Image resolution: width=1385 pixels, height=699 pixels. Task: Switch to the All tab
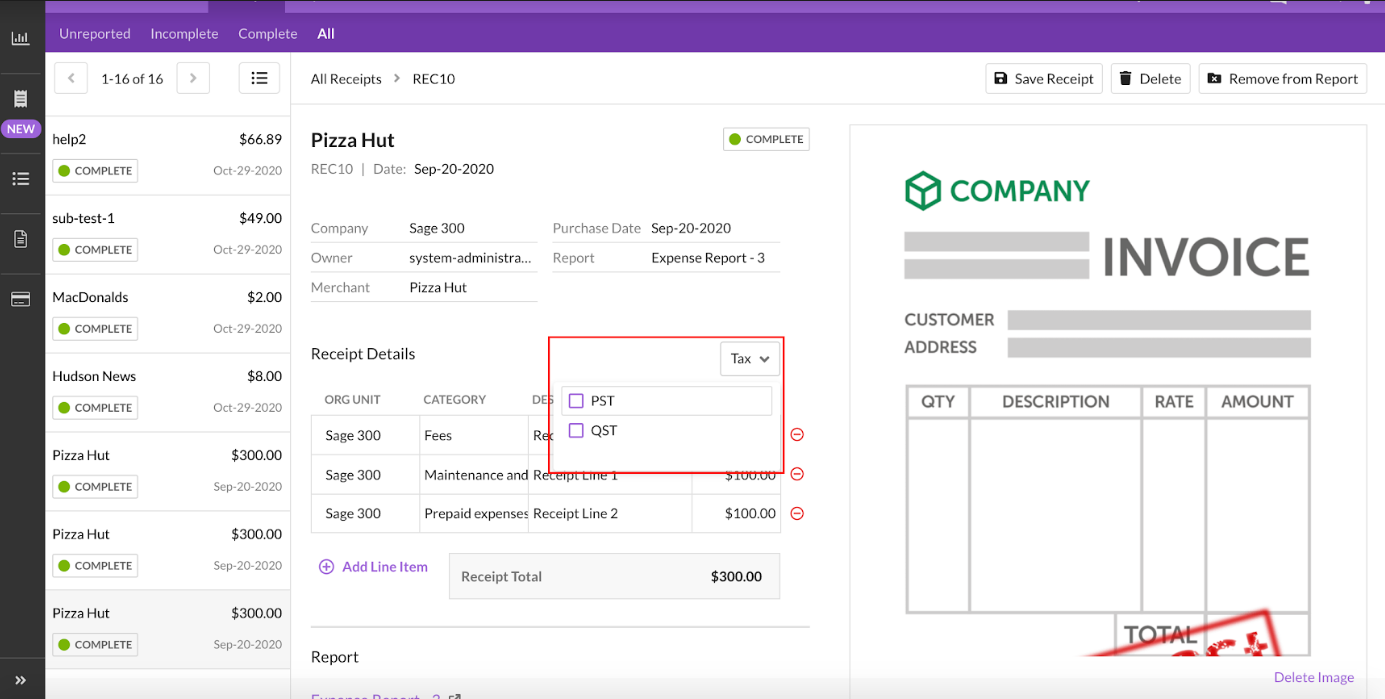326,33
